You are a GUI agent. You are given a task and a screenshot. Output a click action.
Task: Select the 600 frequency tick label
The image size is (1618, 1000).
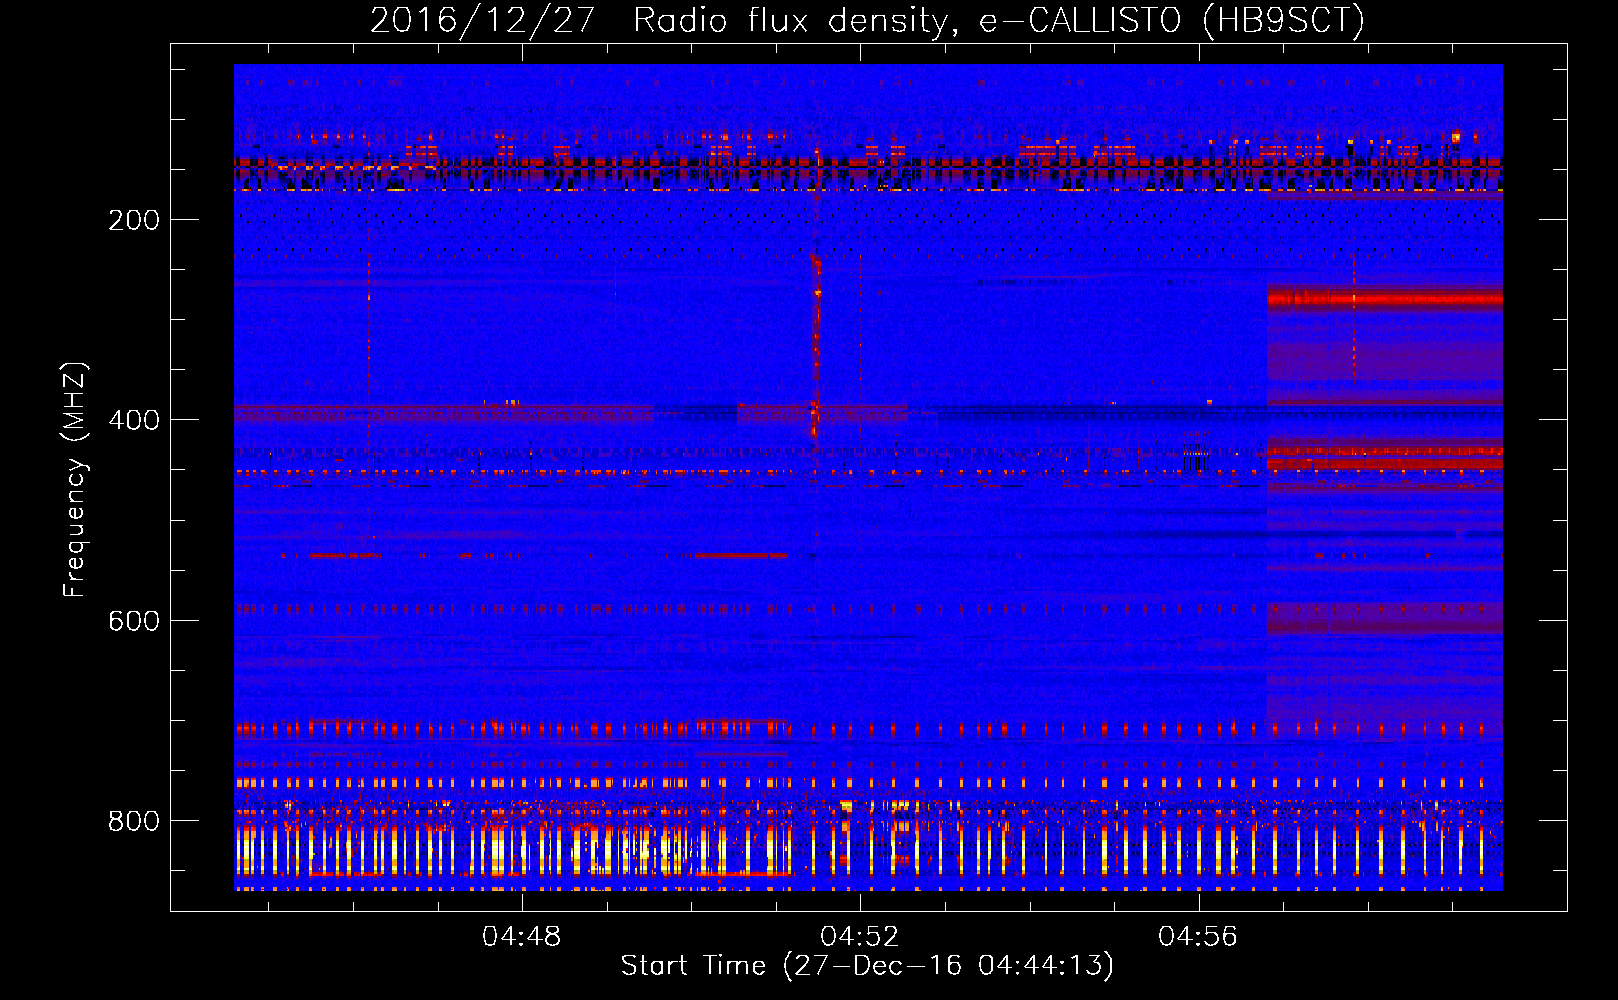tap(134, 621)
